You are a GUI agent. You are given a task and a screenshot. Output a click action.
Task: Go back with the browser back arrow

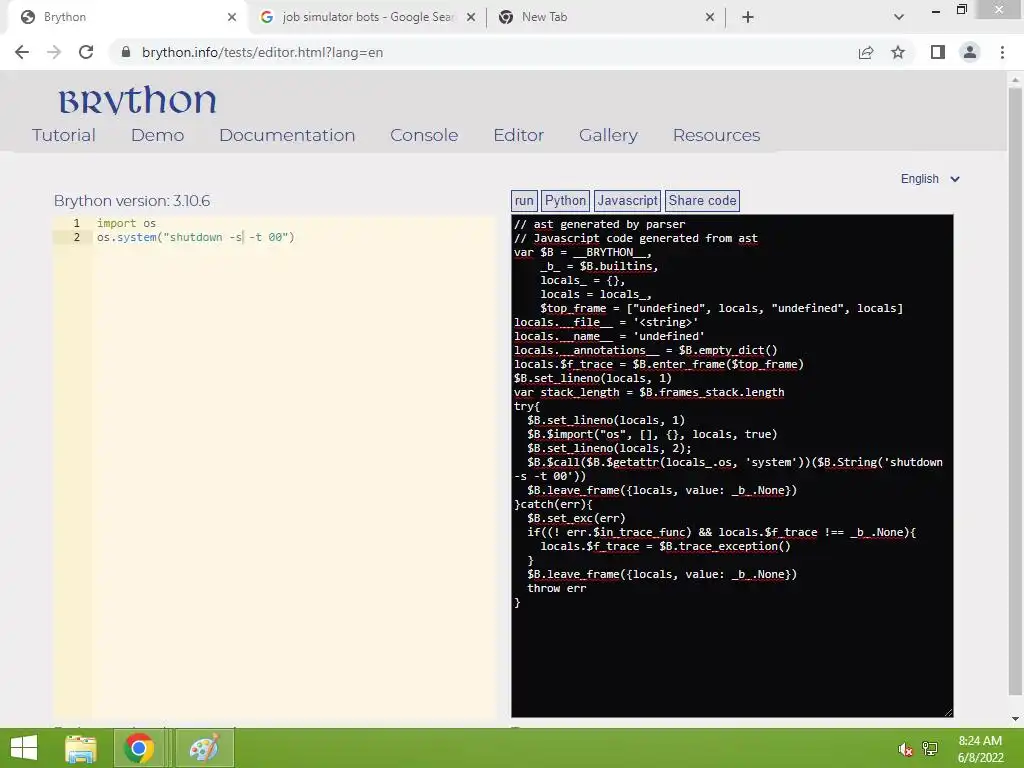tap(22, 52)
